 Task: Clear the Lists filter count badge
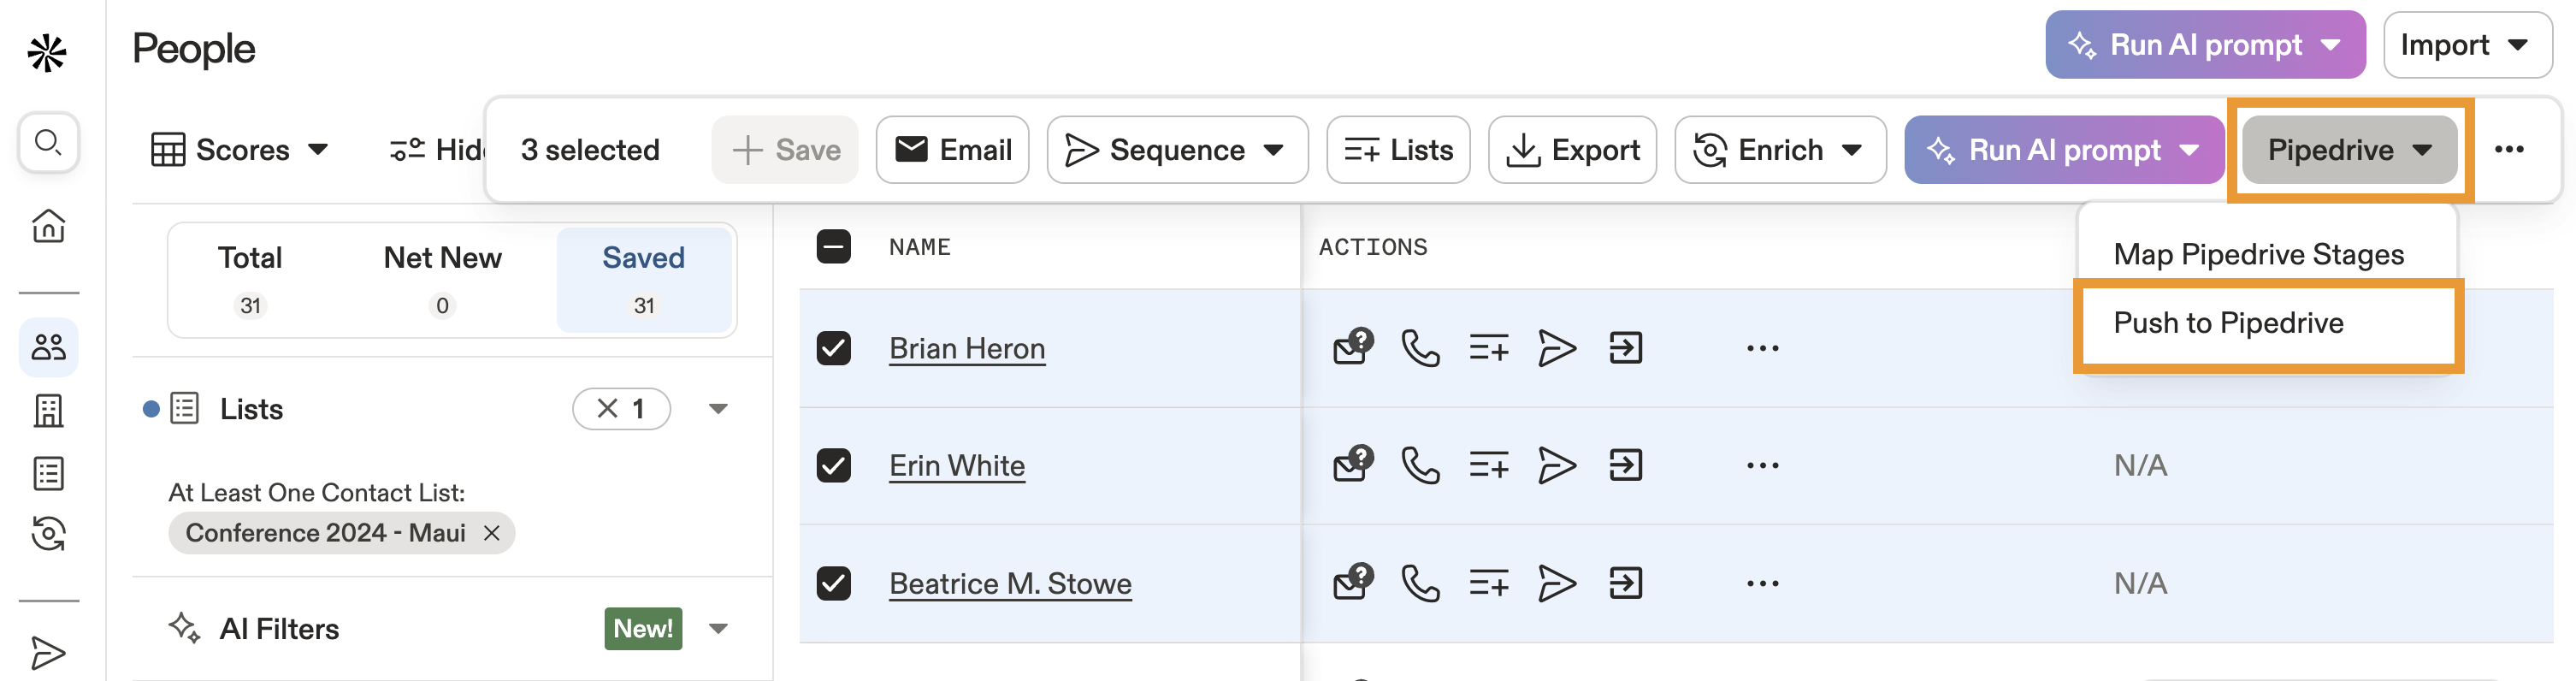click(608, 409)
